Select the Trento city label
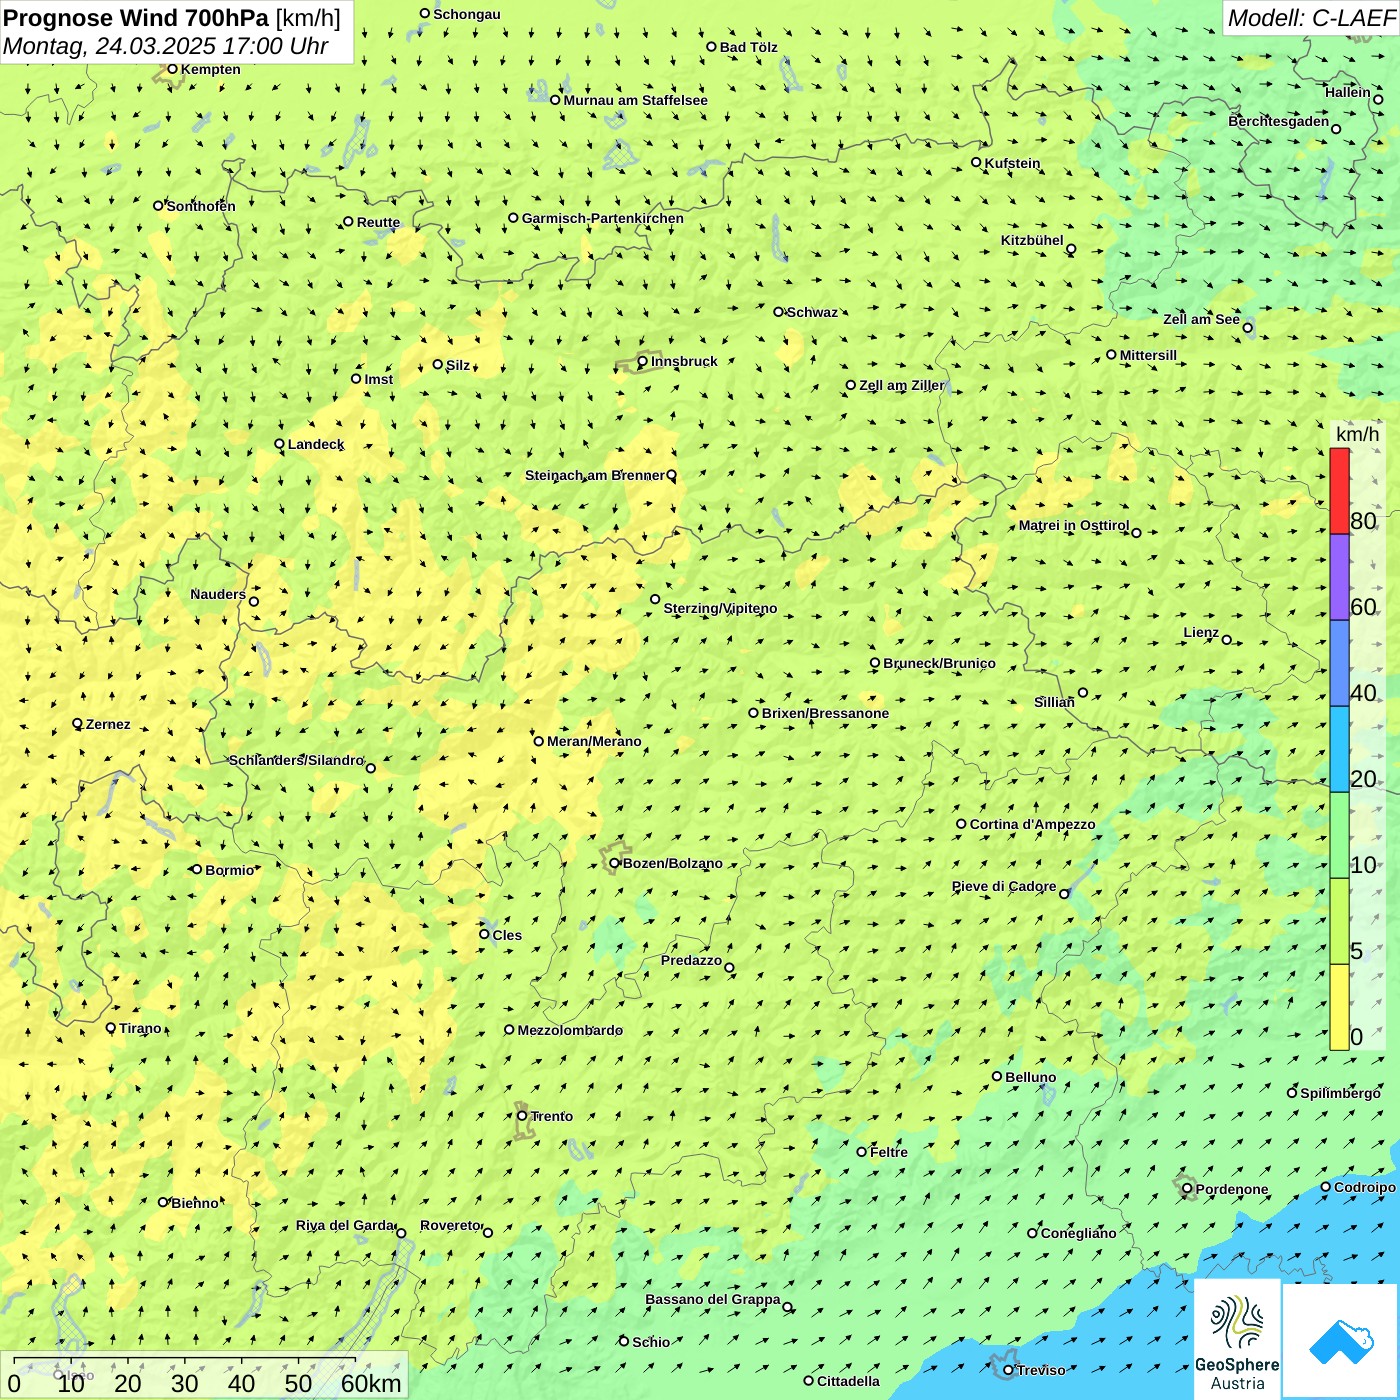 pyautogui.click(x=552, y=1116)
